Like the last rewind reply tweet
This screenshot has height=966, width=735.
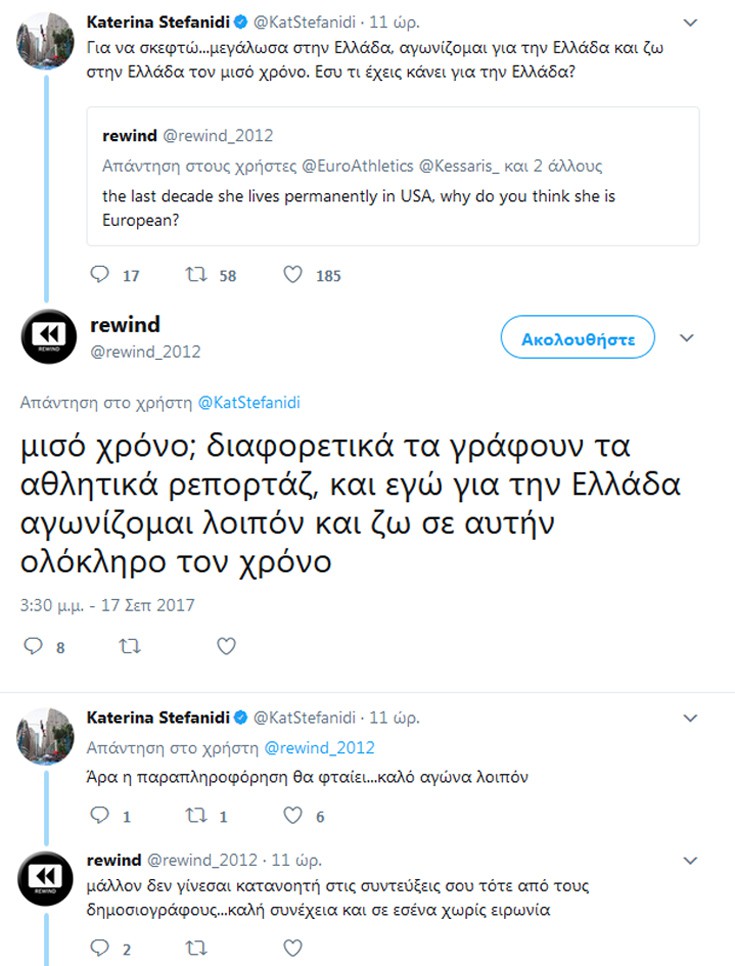(x=292, y=947)
